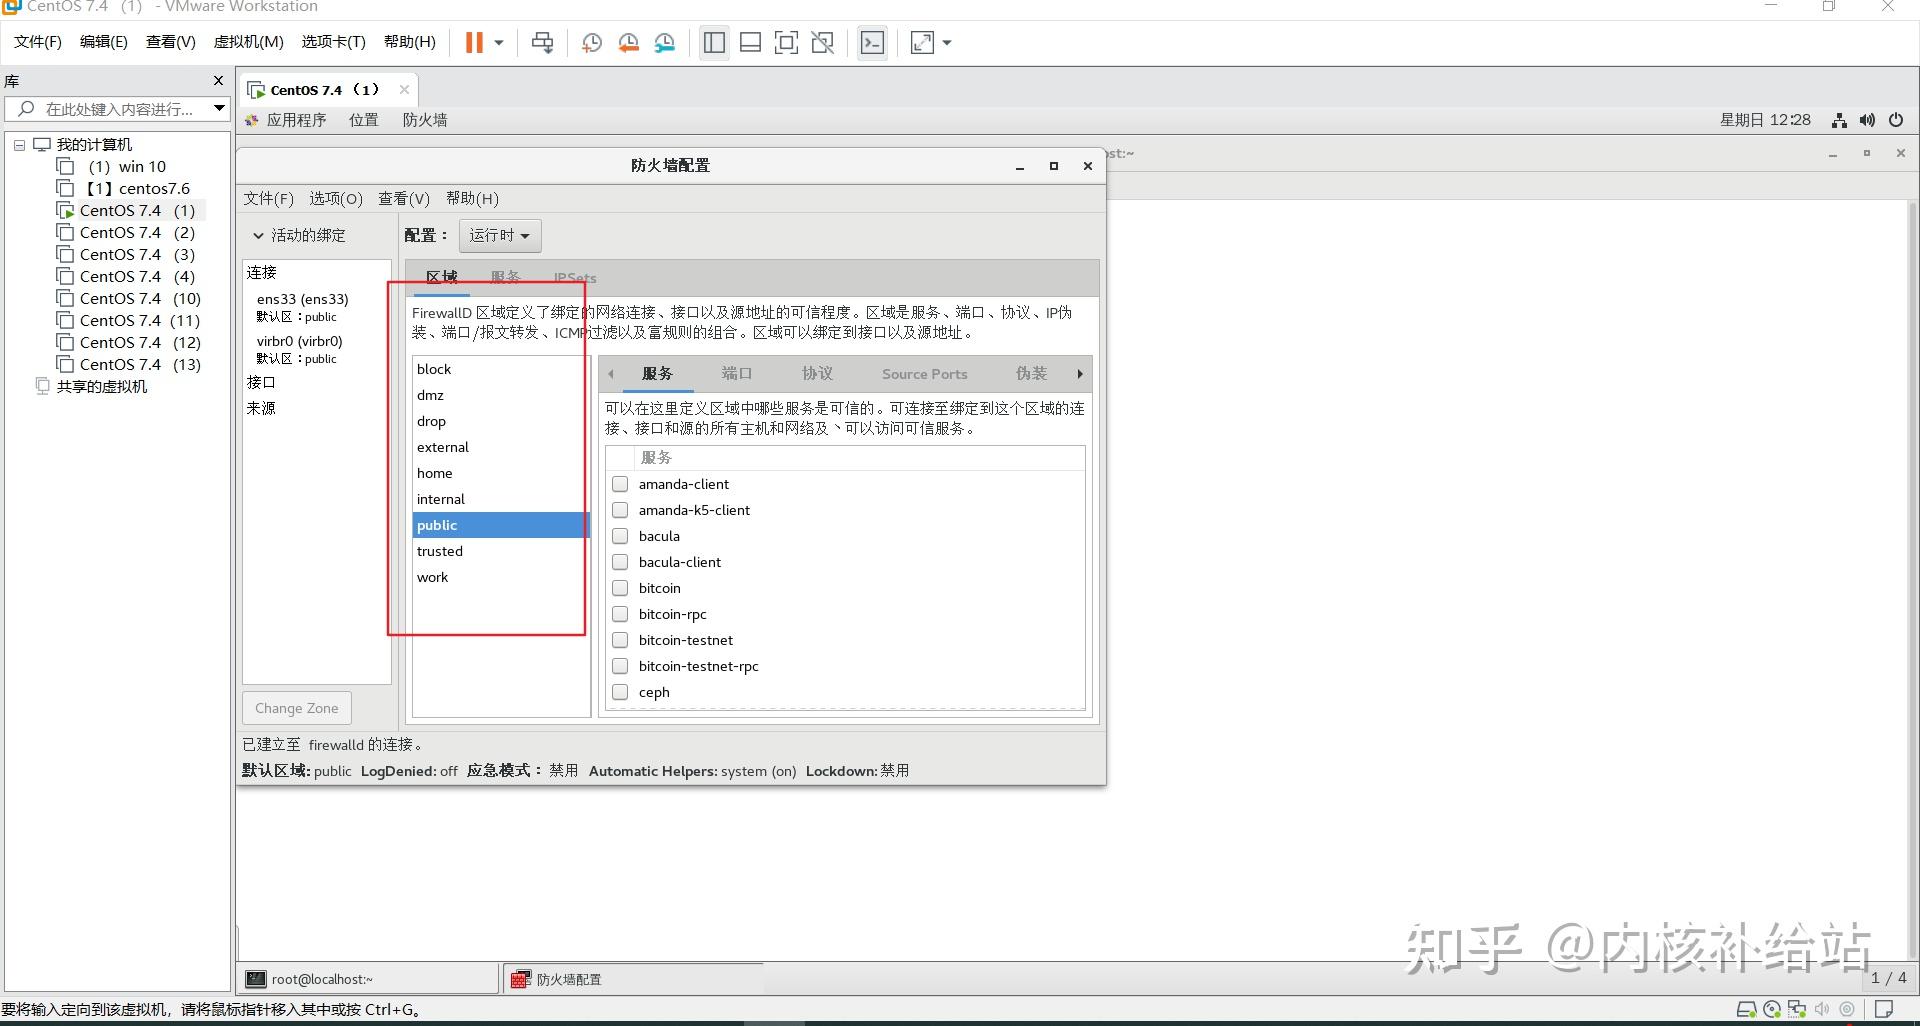Open the snapshot manager icon
The height and width of the screenshot is (1026, 1920).
[x=665, y=42]
